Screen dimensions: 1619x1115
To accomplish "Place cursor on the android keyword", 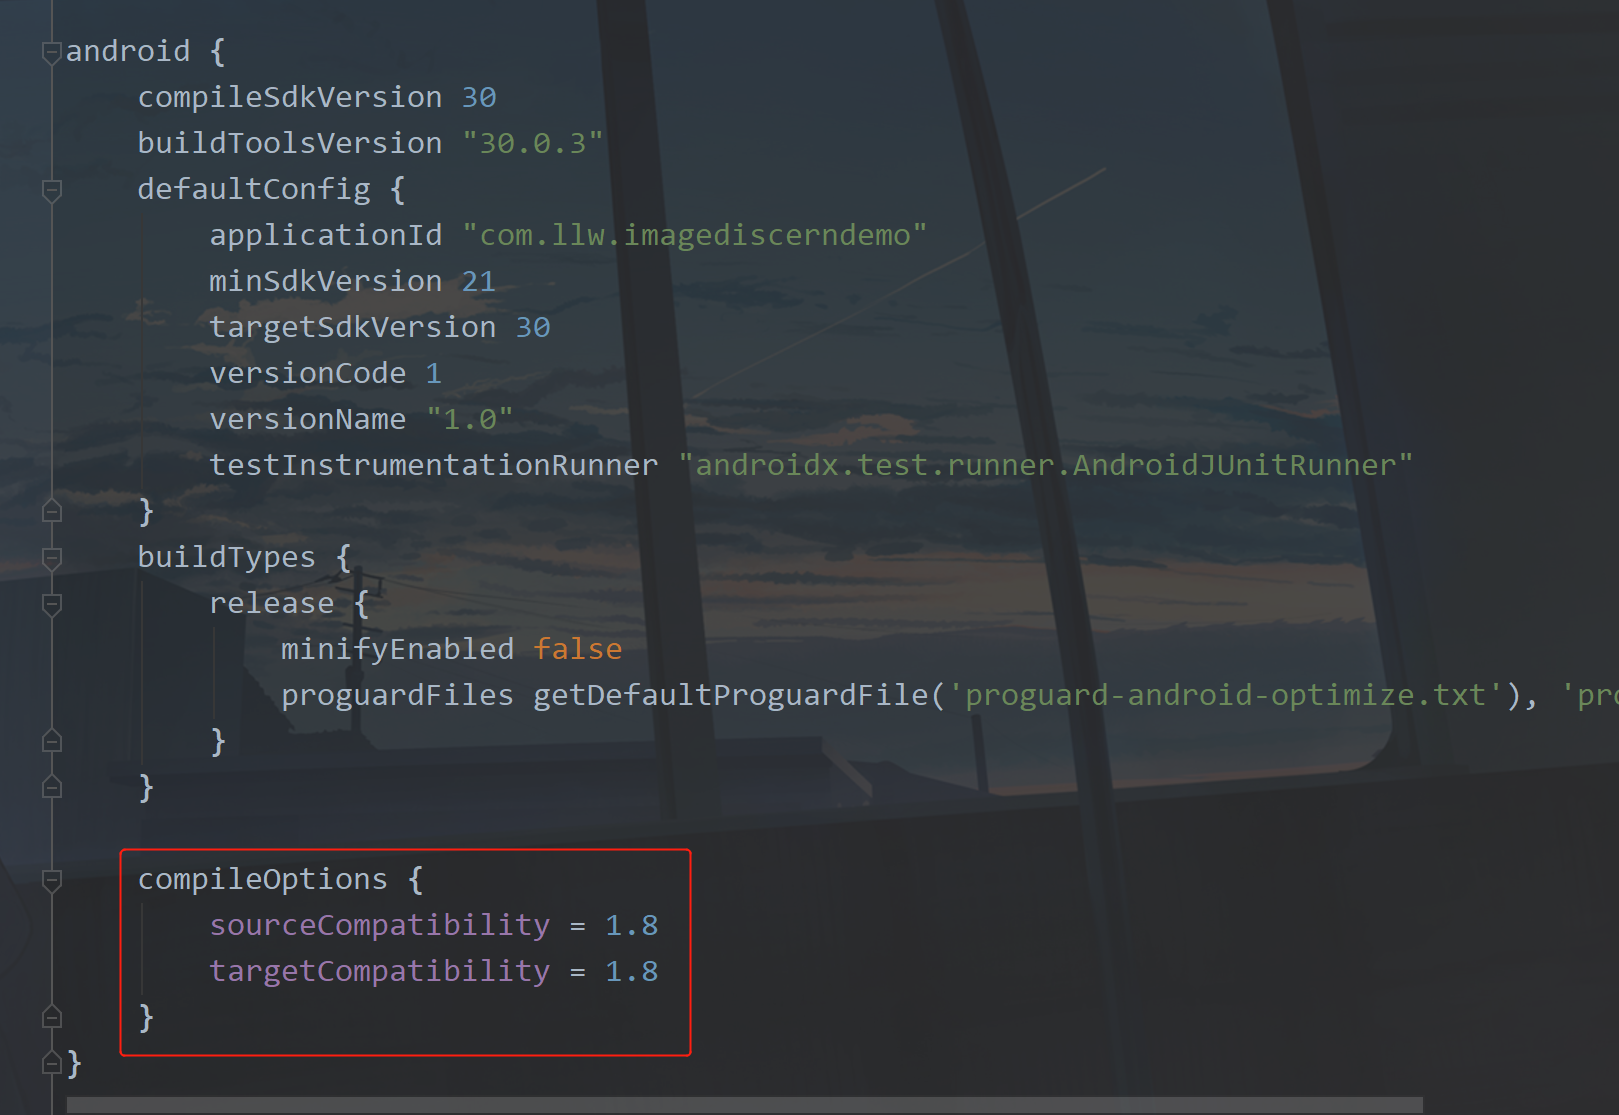I will (128, 51).
